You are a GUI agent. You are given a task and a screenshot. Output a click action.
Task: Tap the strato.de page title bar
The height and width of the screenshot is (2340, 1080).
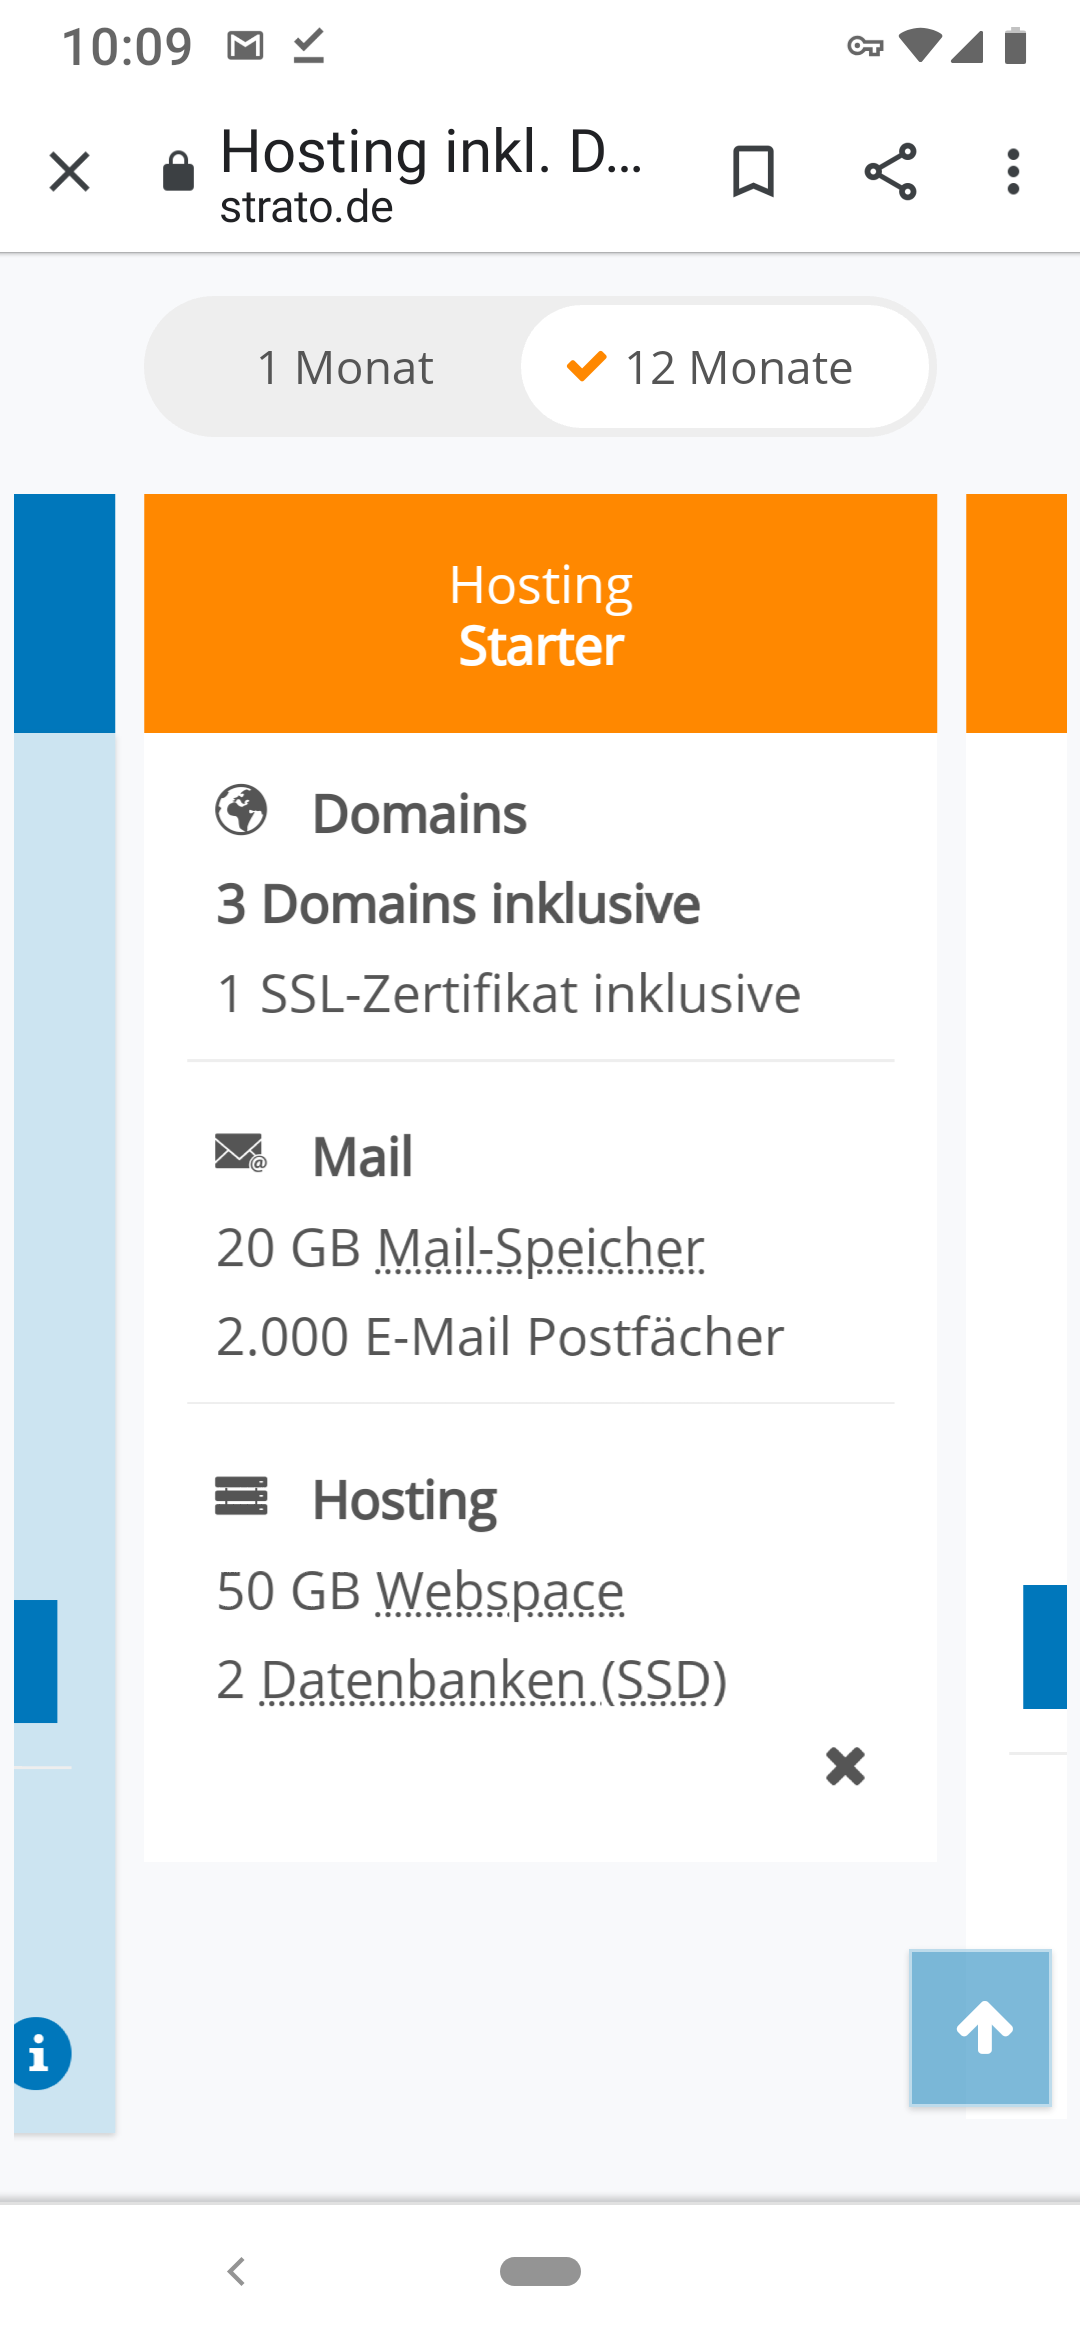click(x=430, y=172)
